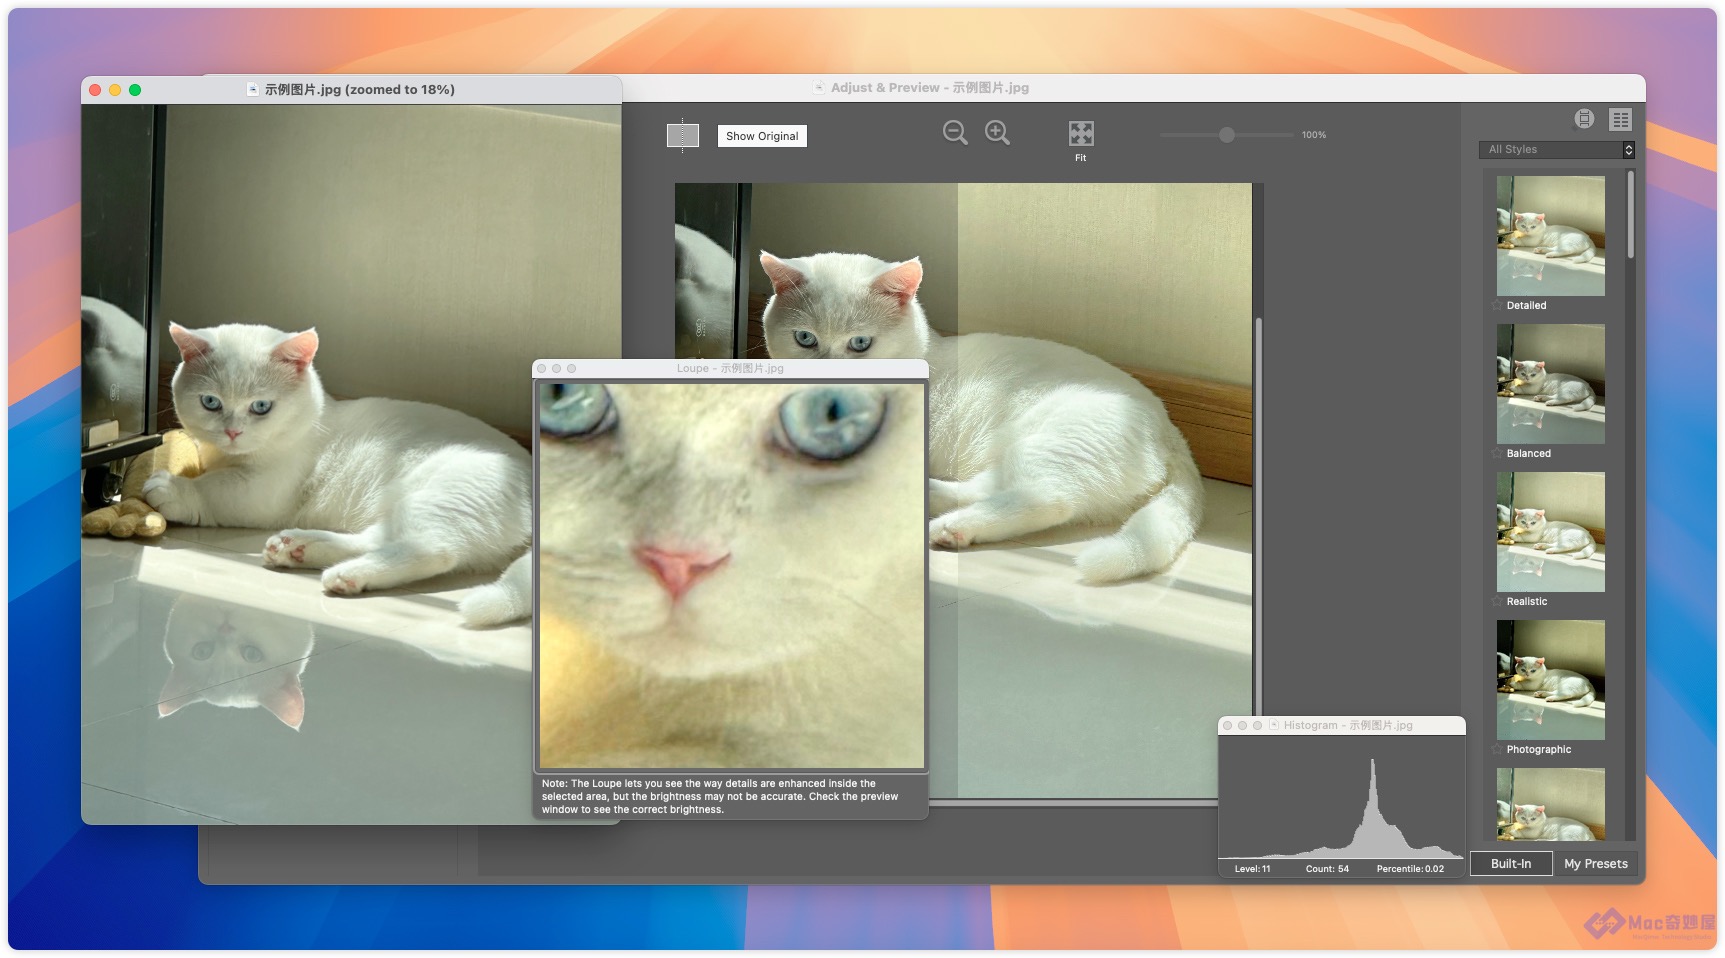Favorite the Photographic preset star
Viewport: 1725px width, 958px height.
1497,749
